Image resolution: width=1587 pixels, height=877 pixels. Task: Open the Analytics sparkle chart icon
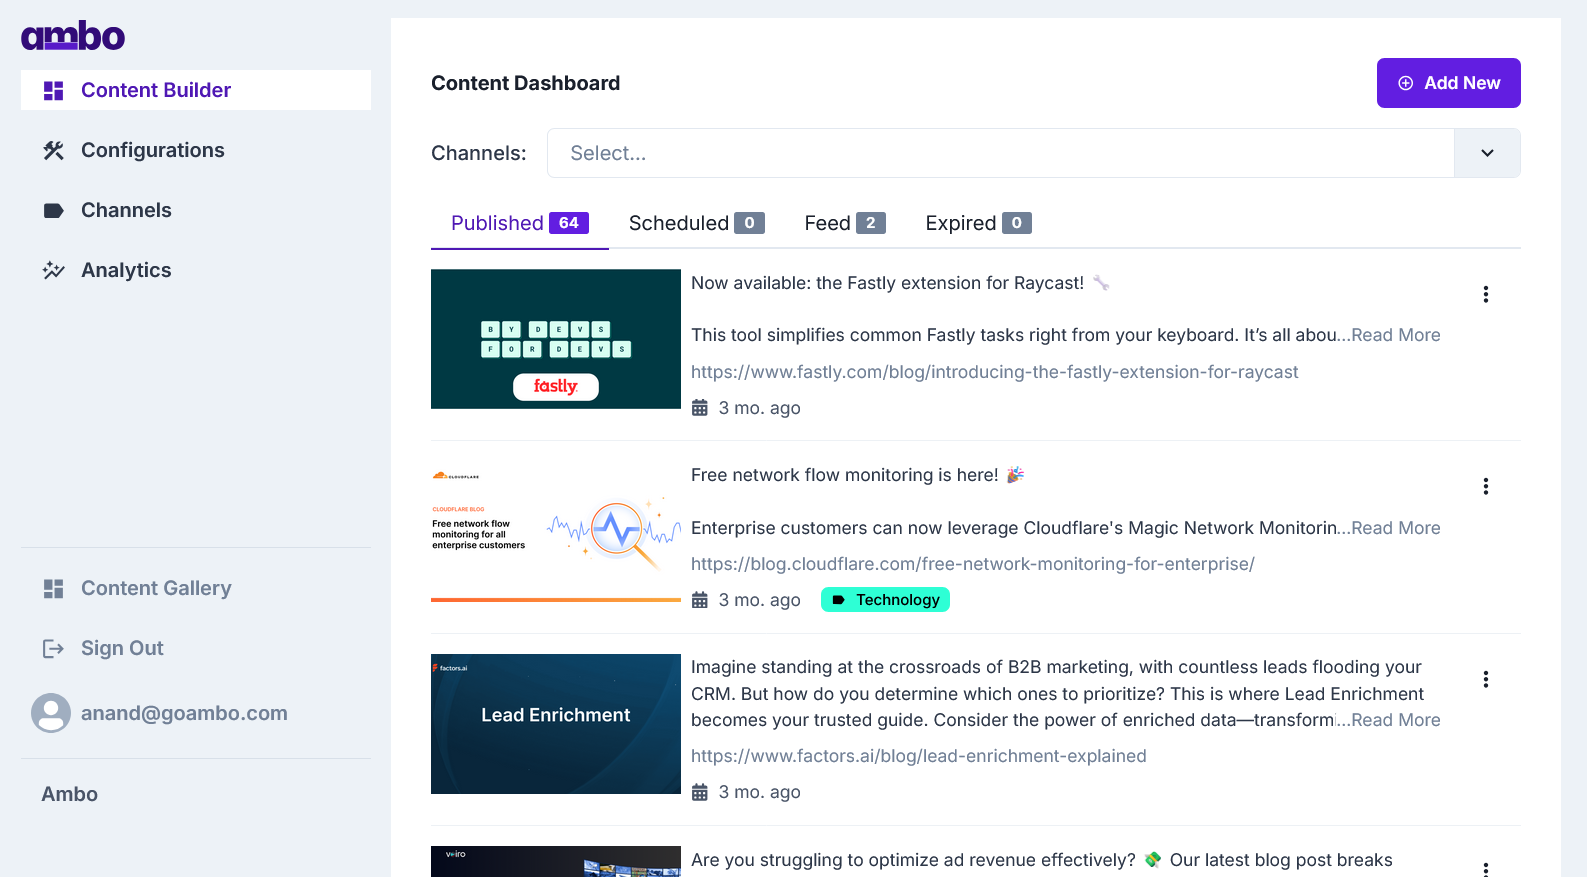54,270
